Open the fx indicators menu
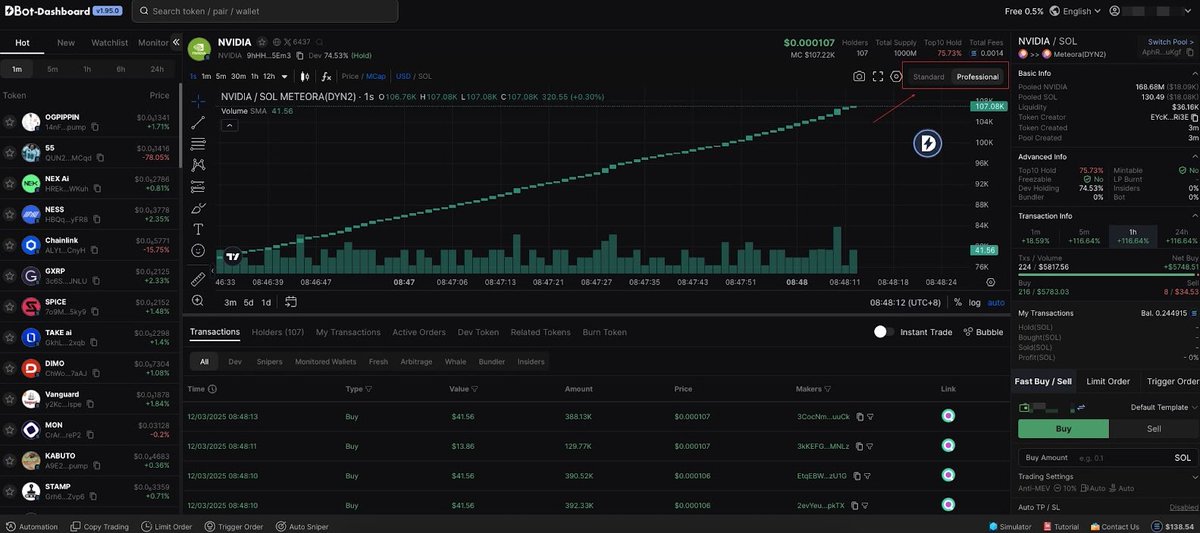The width and height of the screenshot is (1200, 533). pyautogui.click(x=326, y=76)
